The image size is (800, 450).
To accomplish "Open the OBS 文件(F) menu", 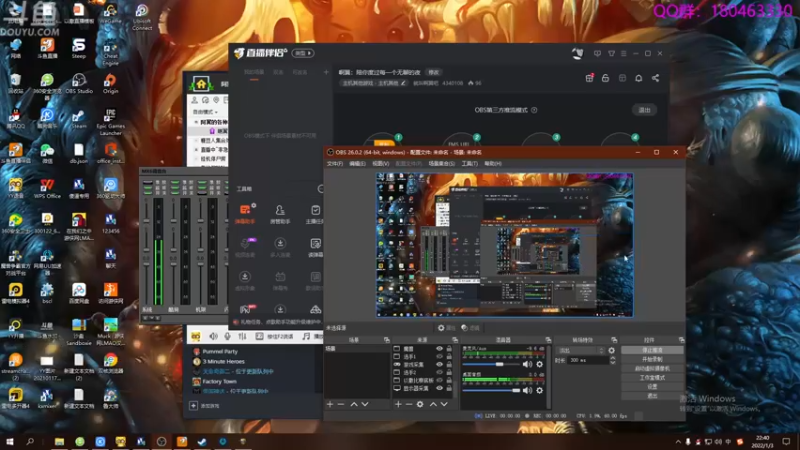I will [x=335, y=164].
